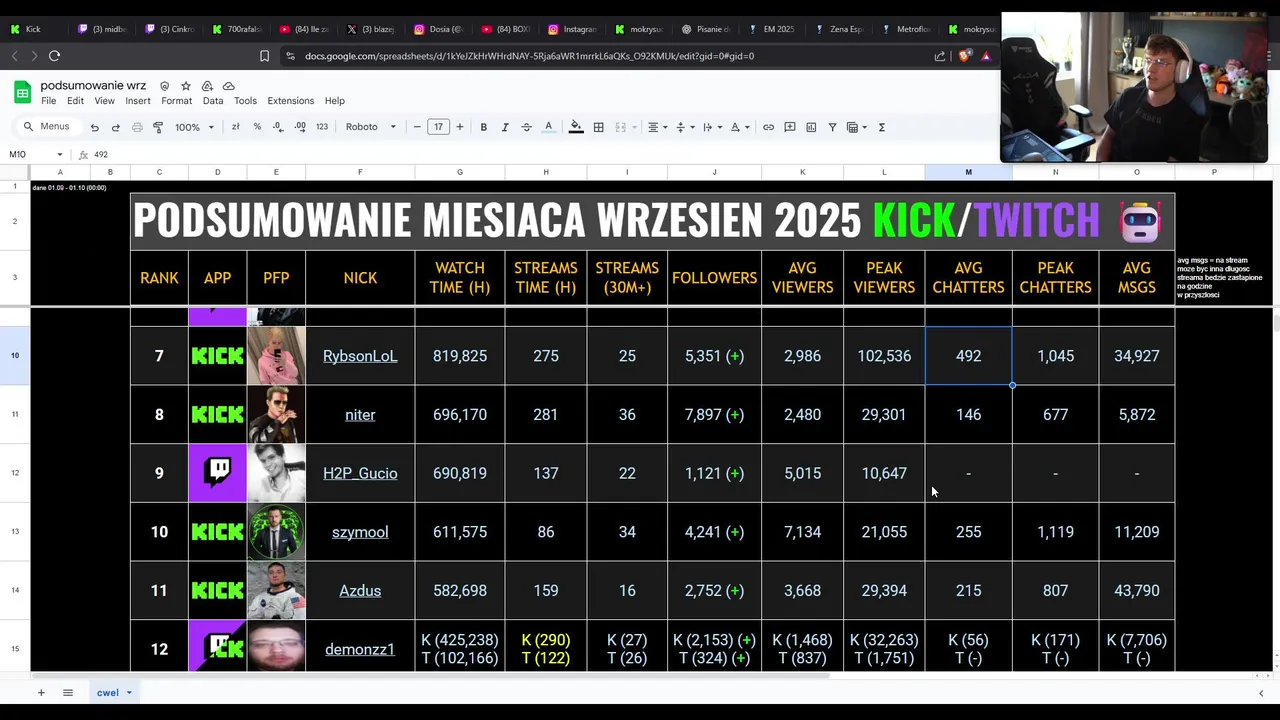The width and height of the screenshot is (1280, 720).
Task: Open the RybsonLoL nick link
Action: click(x=360, y=356)
